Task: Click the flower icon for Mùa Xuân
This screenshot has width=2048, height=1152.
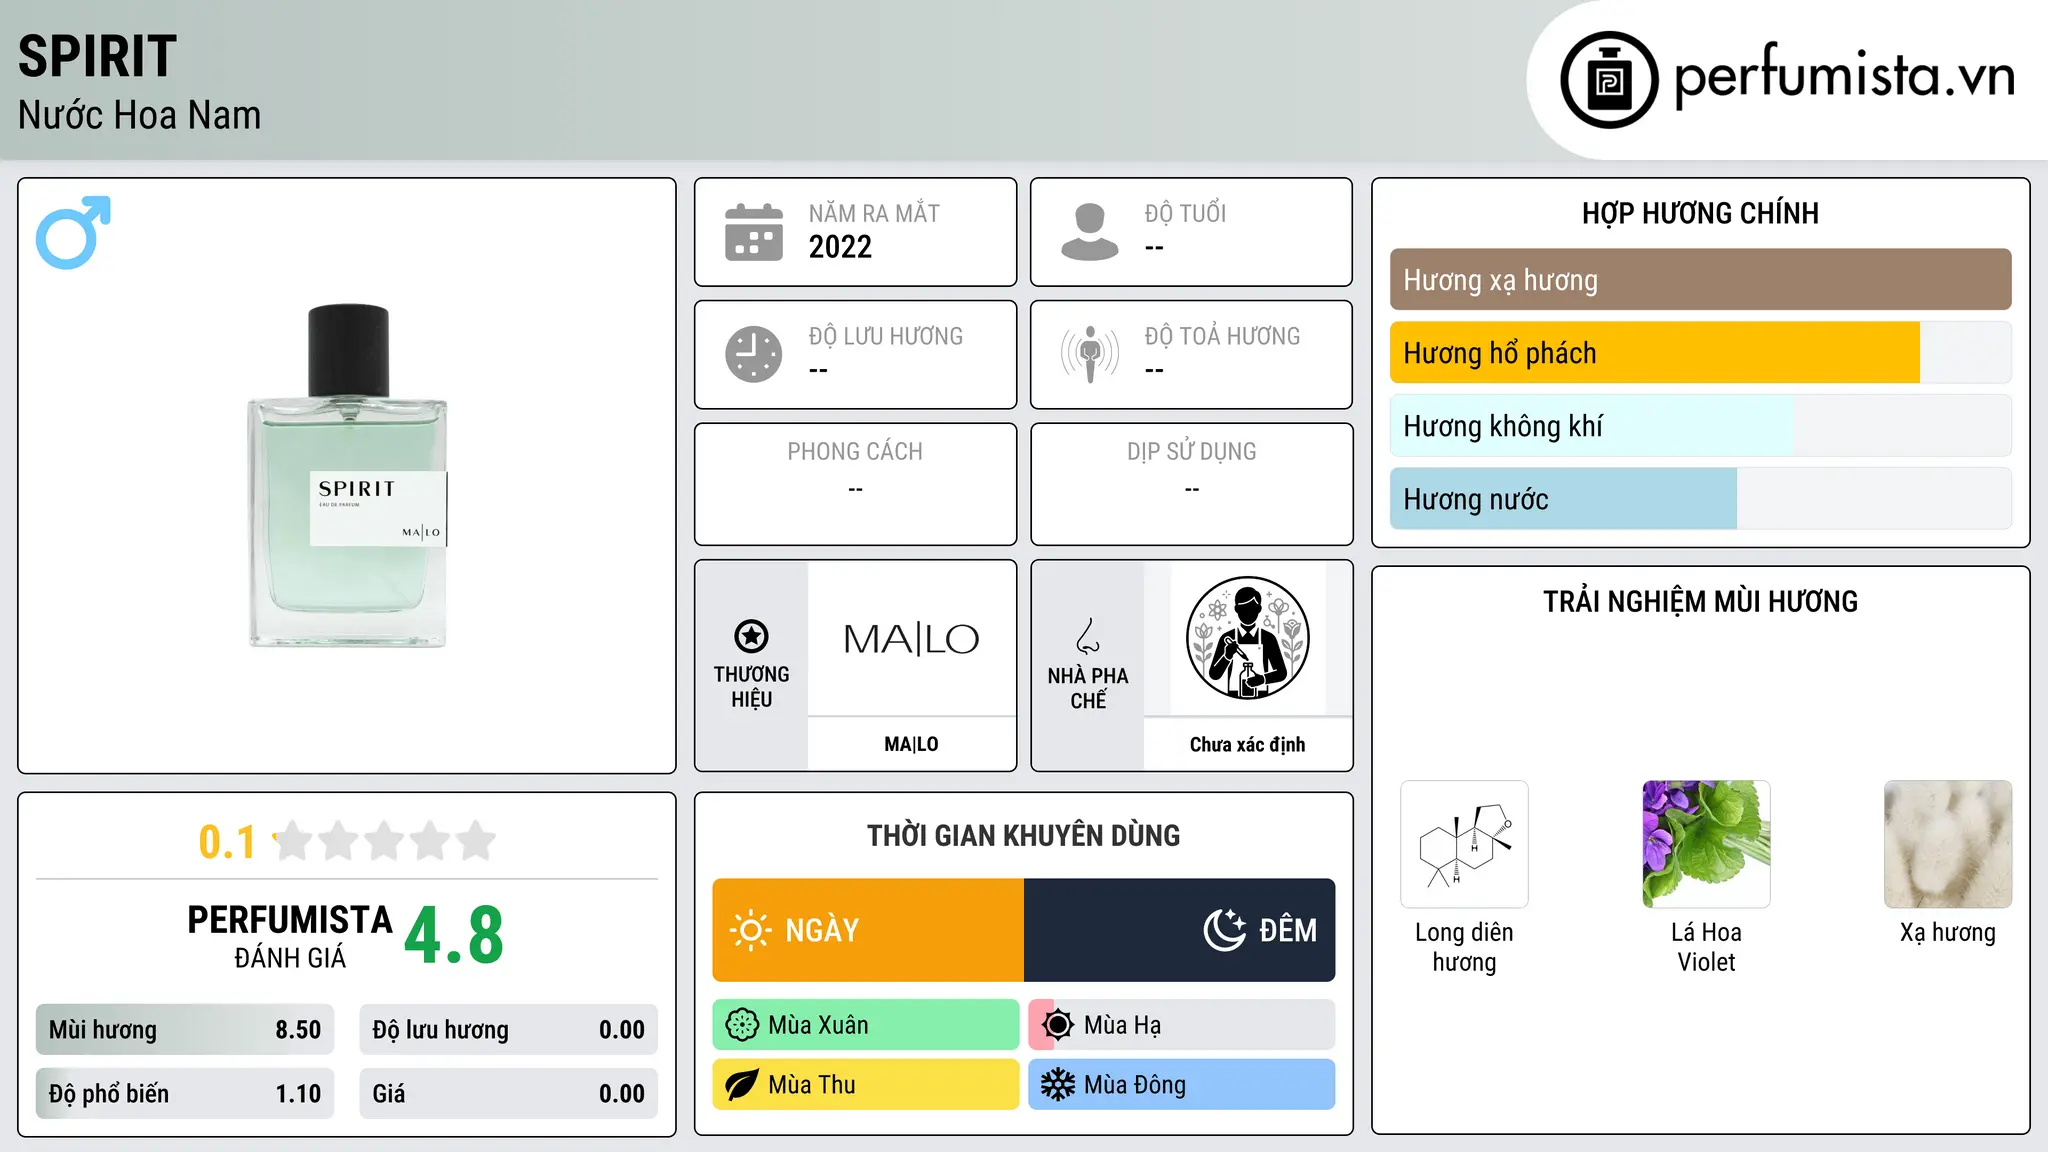Action: pos(742,1025)
